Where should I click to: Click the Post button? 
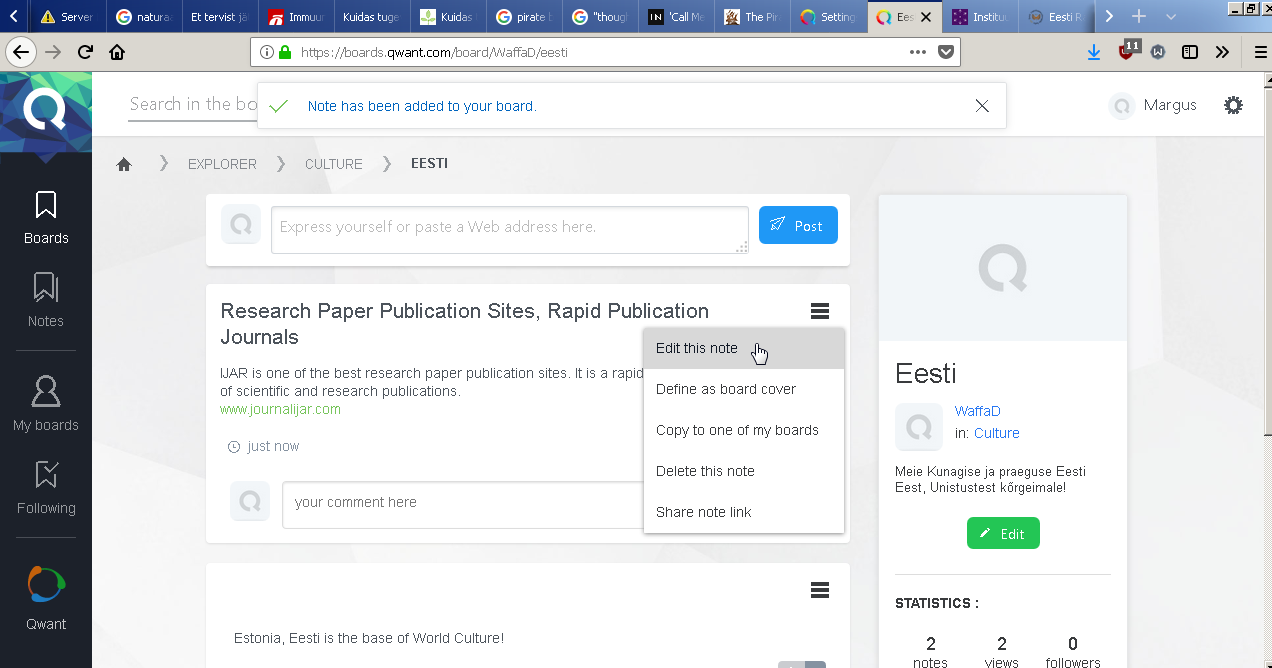pos(798,225)
